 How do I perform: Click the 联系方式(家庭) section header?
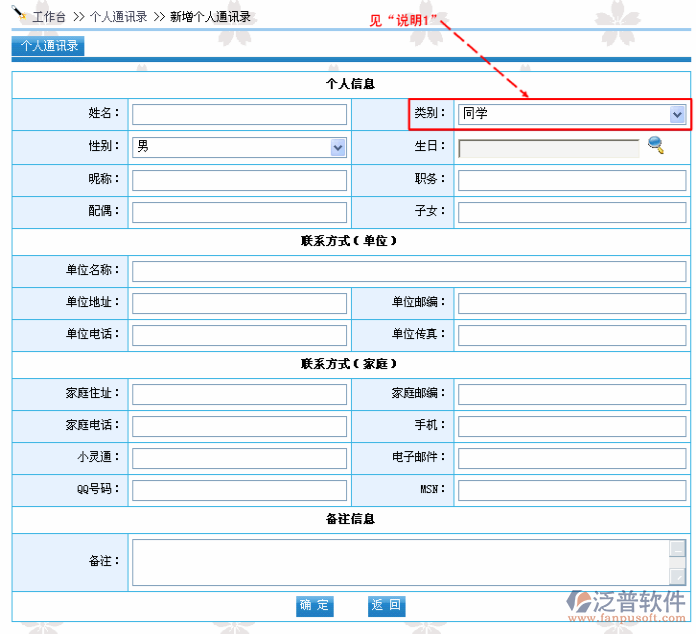tap(348, 364)
